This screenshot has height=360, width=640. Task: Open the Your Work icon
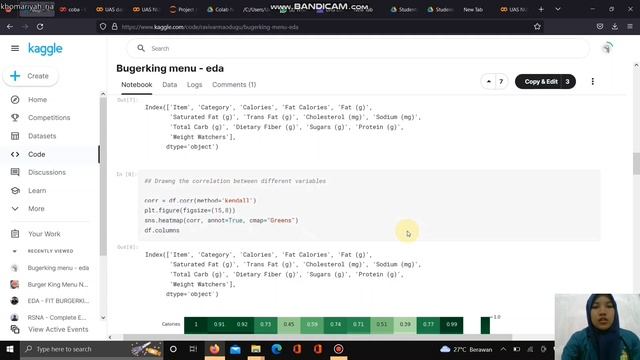pos(15,234)
